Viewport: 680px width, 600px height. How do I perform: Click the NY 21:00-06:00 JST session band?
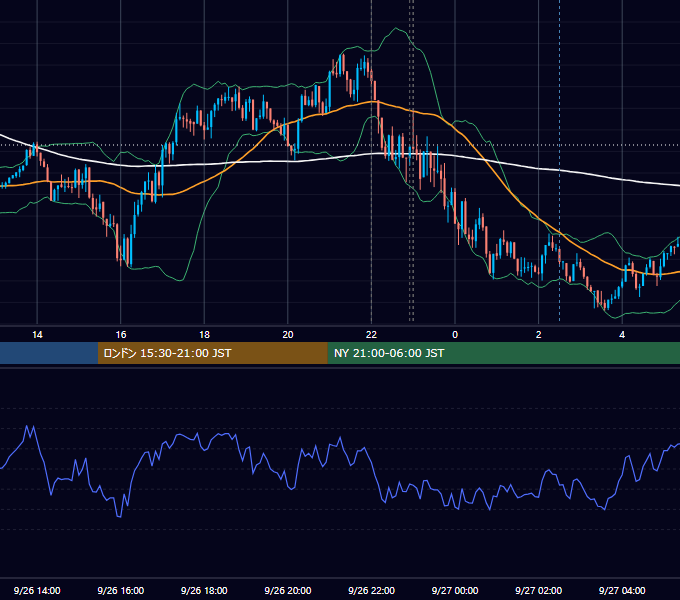[503, 353]
